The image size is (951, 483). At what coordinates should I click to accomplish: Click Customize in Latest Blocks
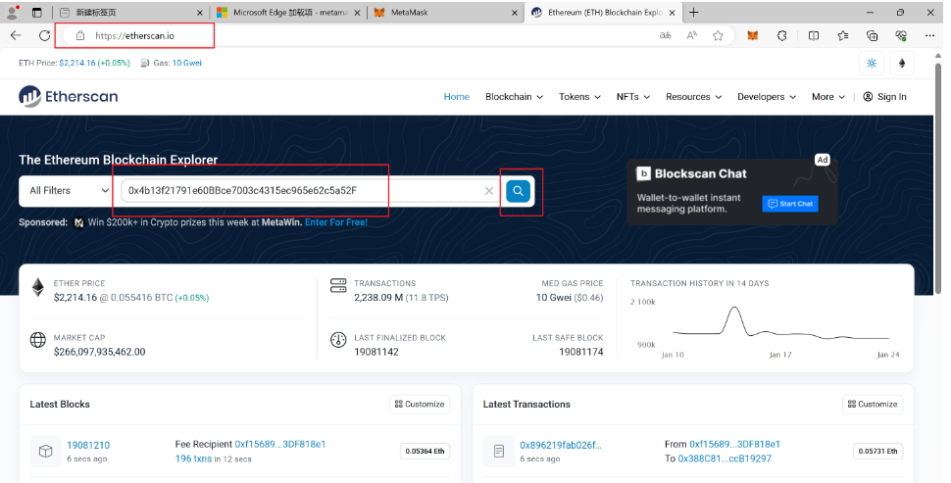click(x=419, y=404)
